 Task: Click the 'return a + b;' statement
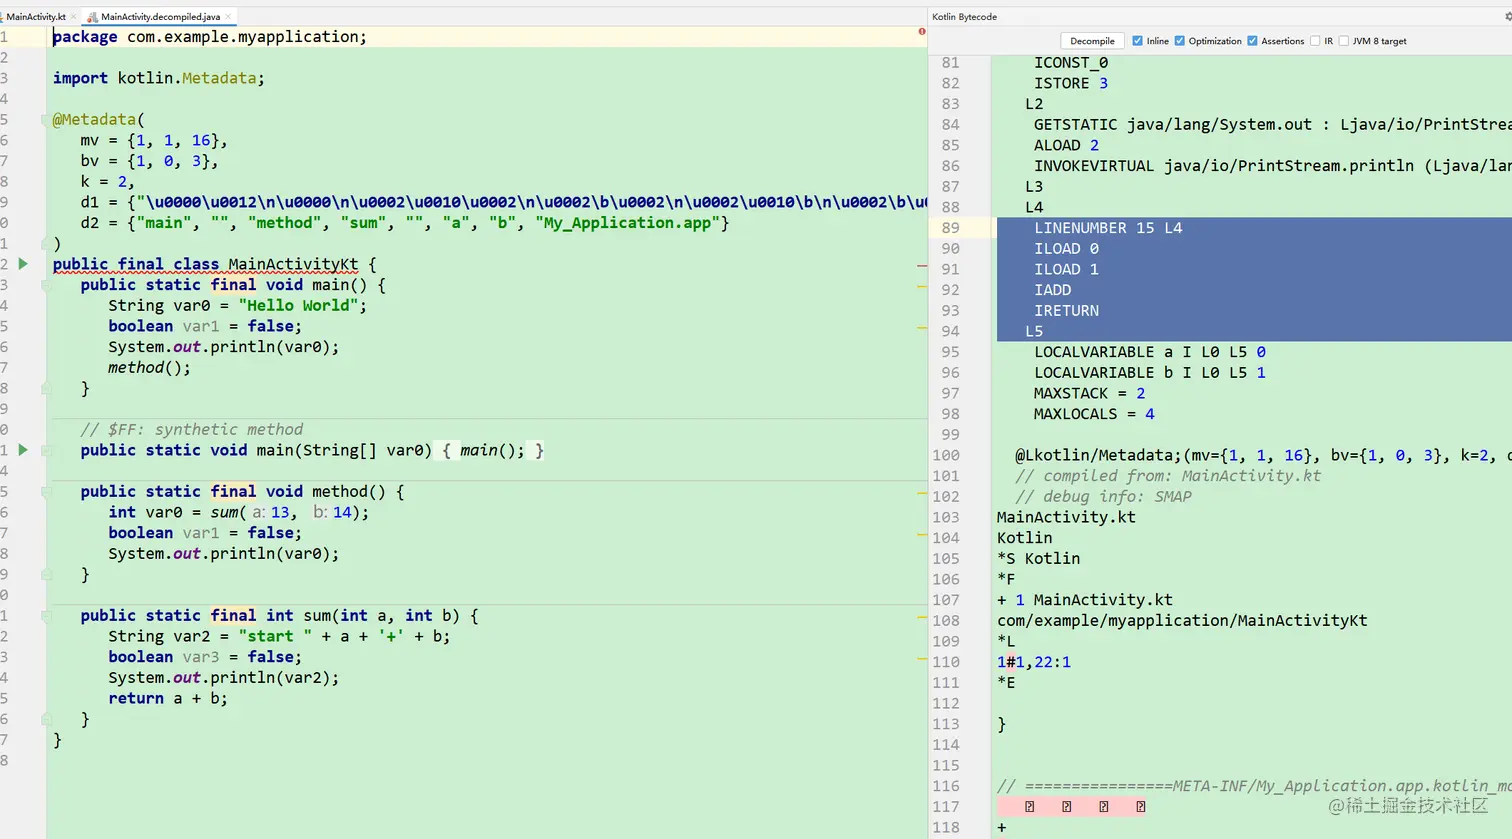click(x=168, y=698)
